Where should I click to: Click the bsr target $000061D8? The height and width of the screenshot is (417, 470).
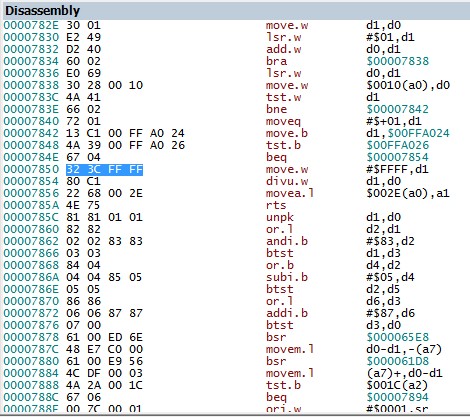pyautogui.click(x=397, y=361)
